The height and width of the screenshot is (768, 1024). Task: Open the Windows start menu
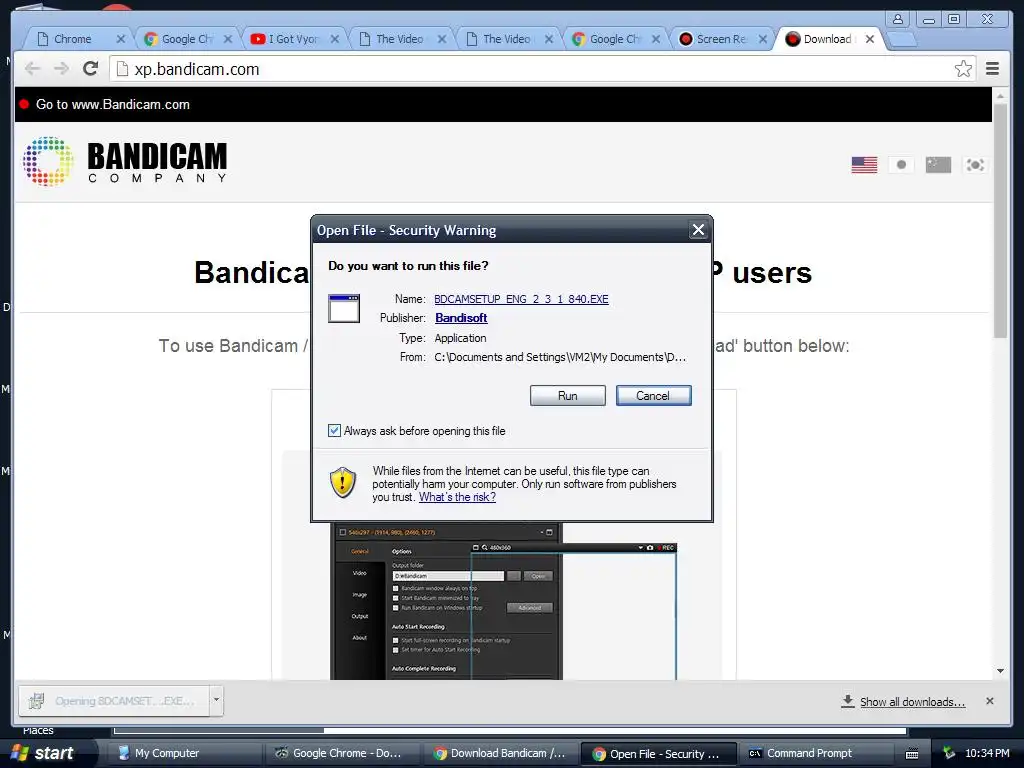pos(43,753)
